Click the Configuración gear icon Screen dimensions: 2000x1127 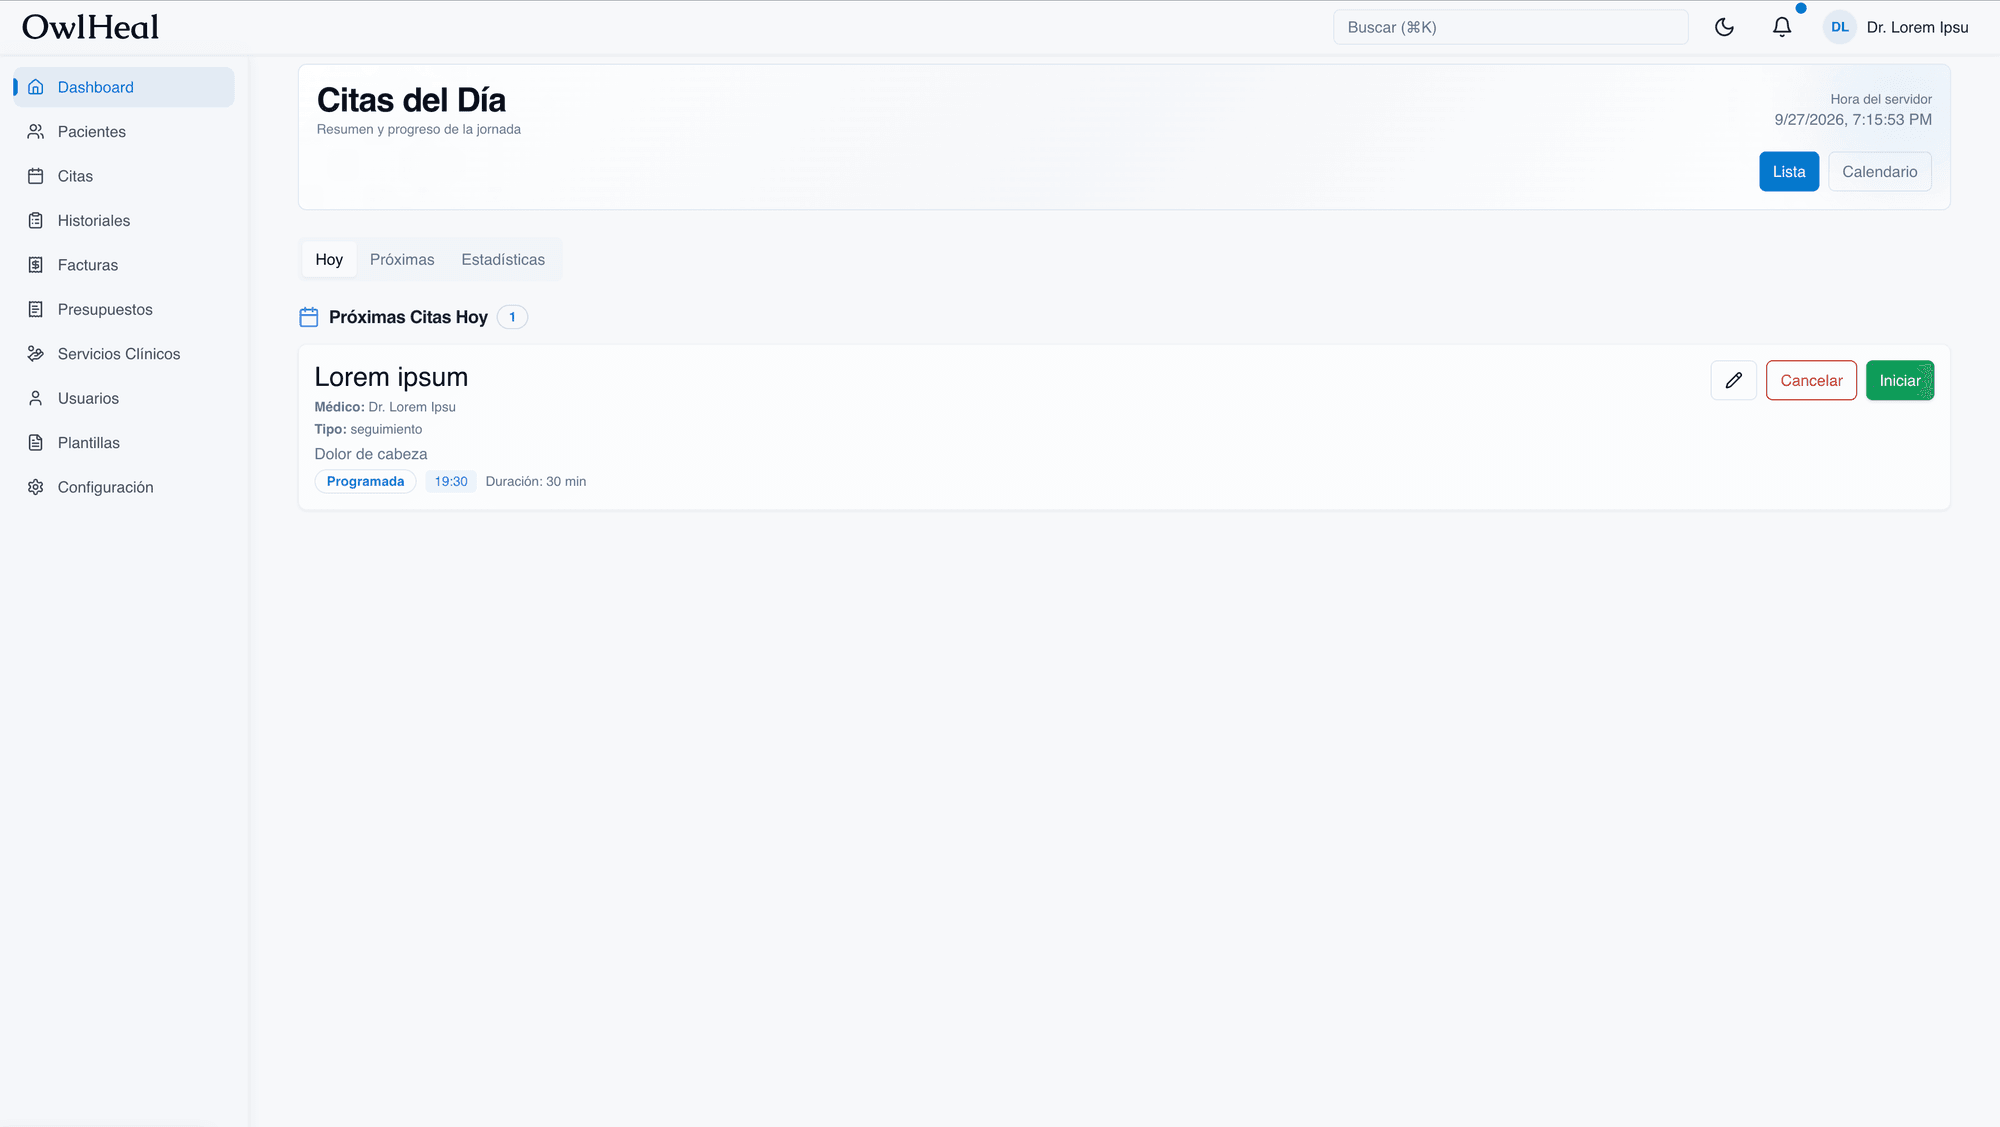pyautogui.click(x=36, y=487)
